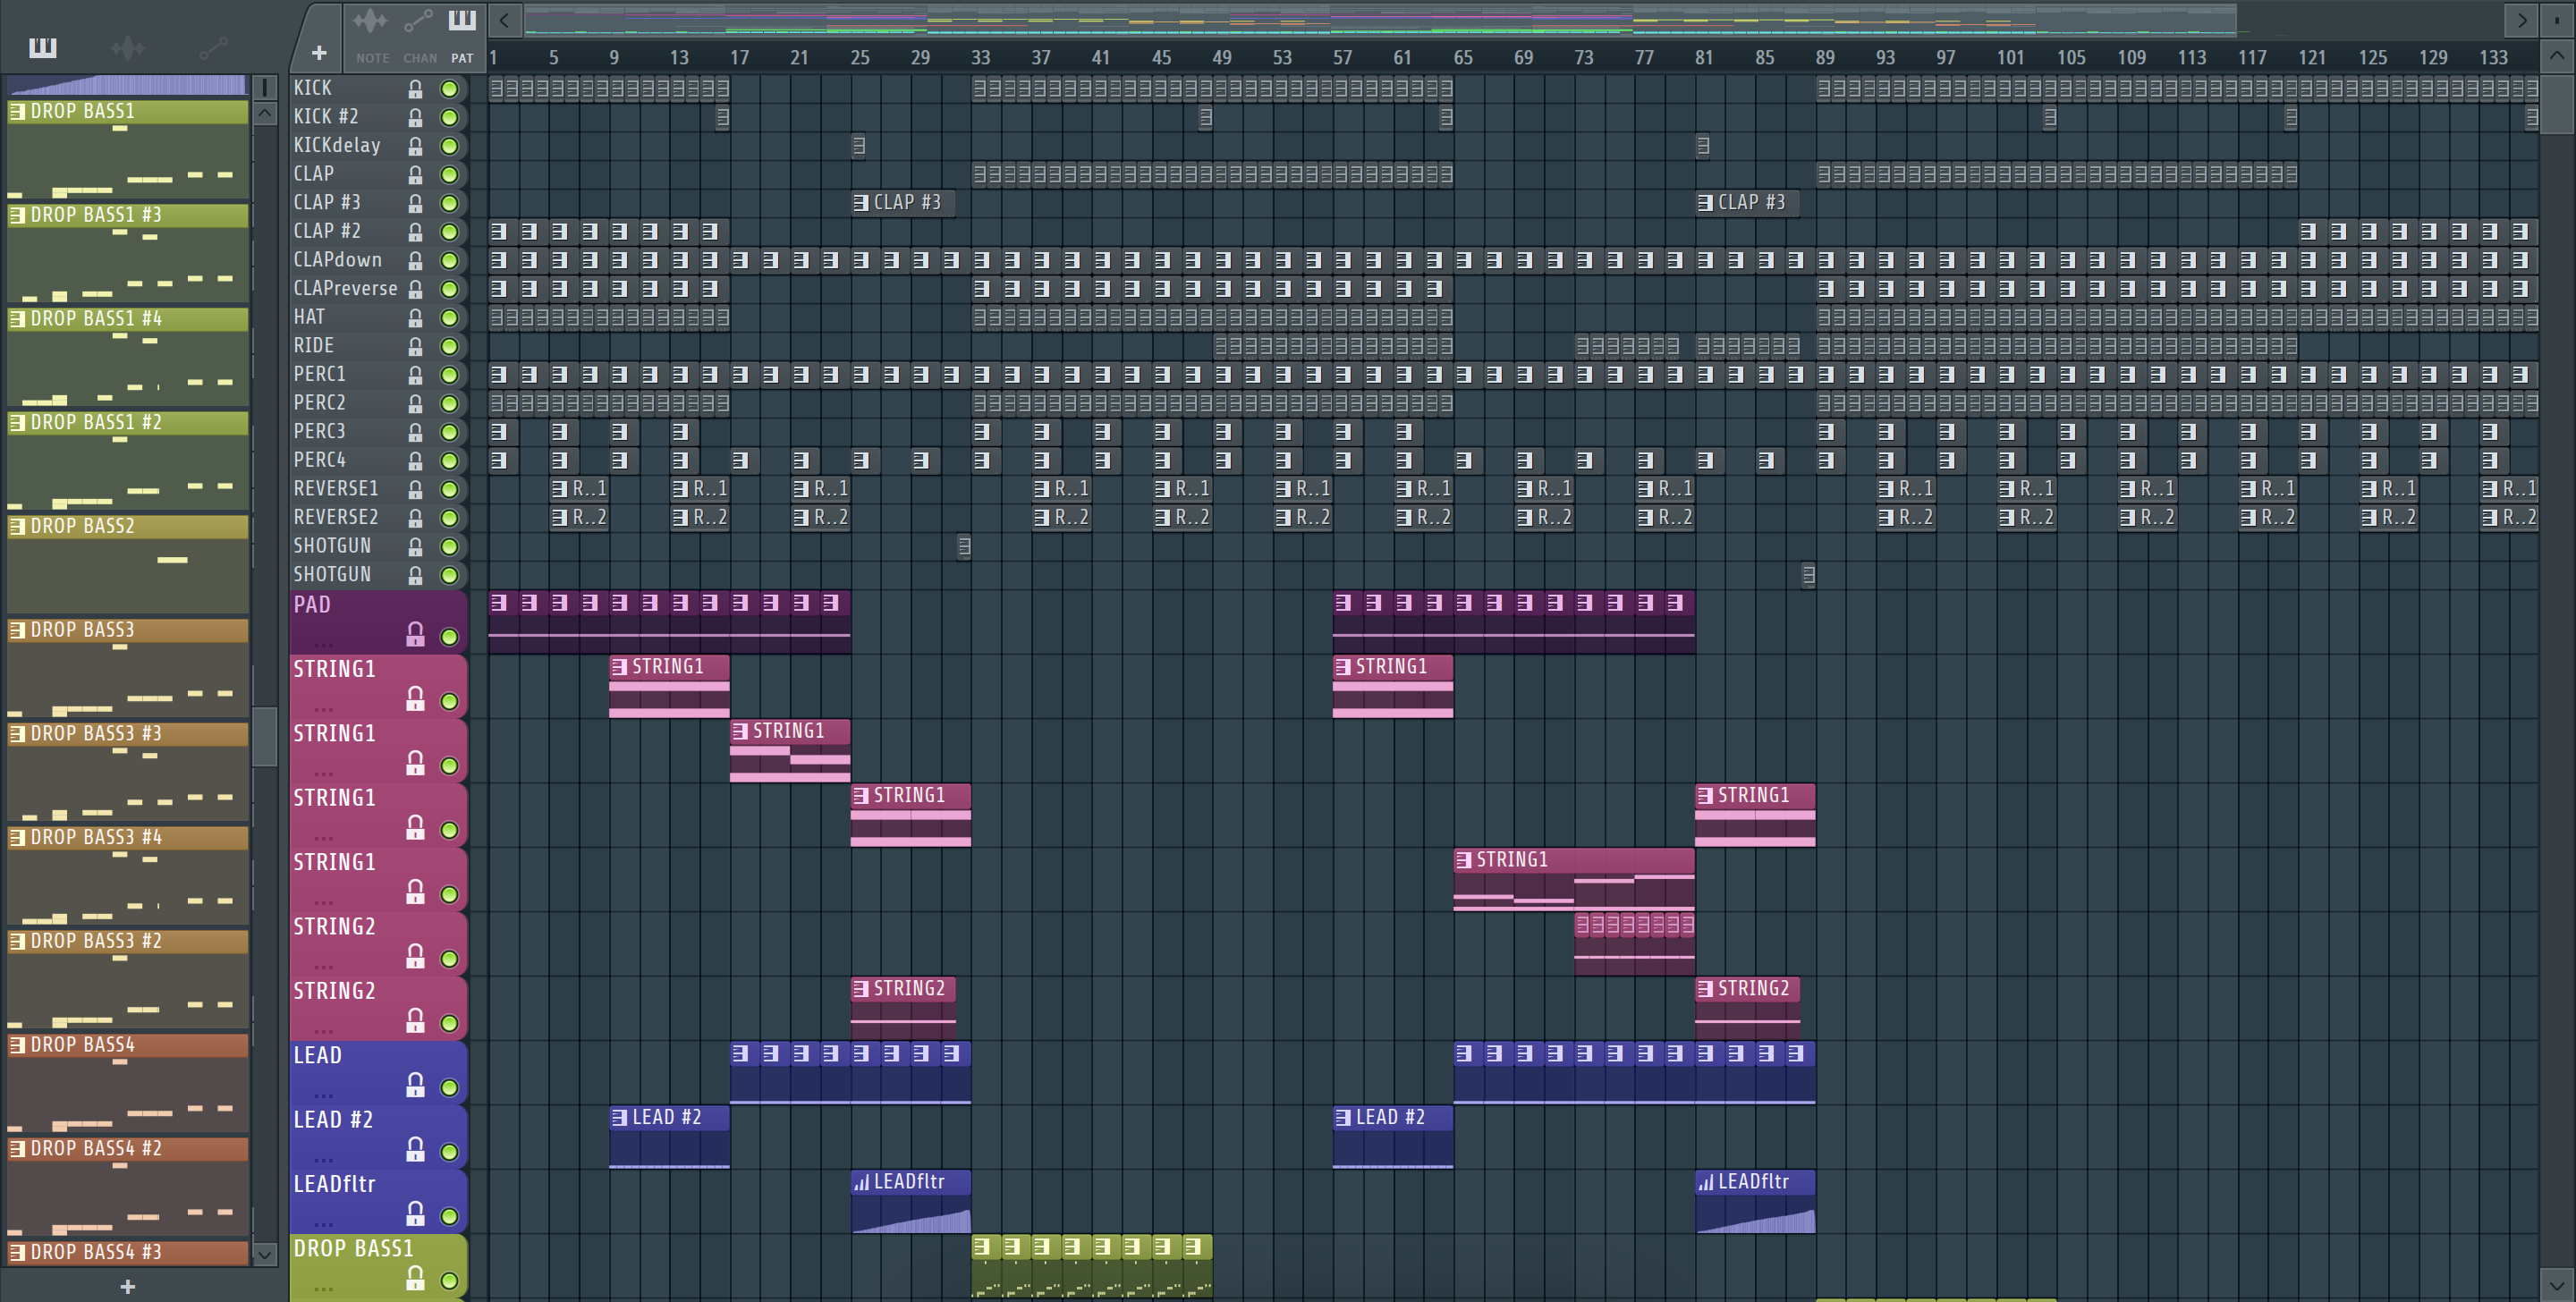The height and width of the screenshot is (1302, 2576).
Task: Click the LEAD #2 clip at bar 57
Action: pos(1392,1137)
